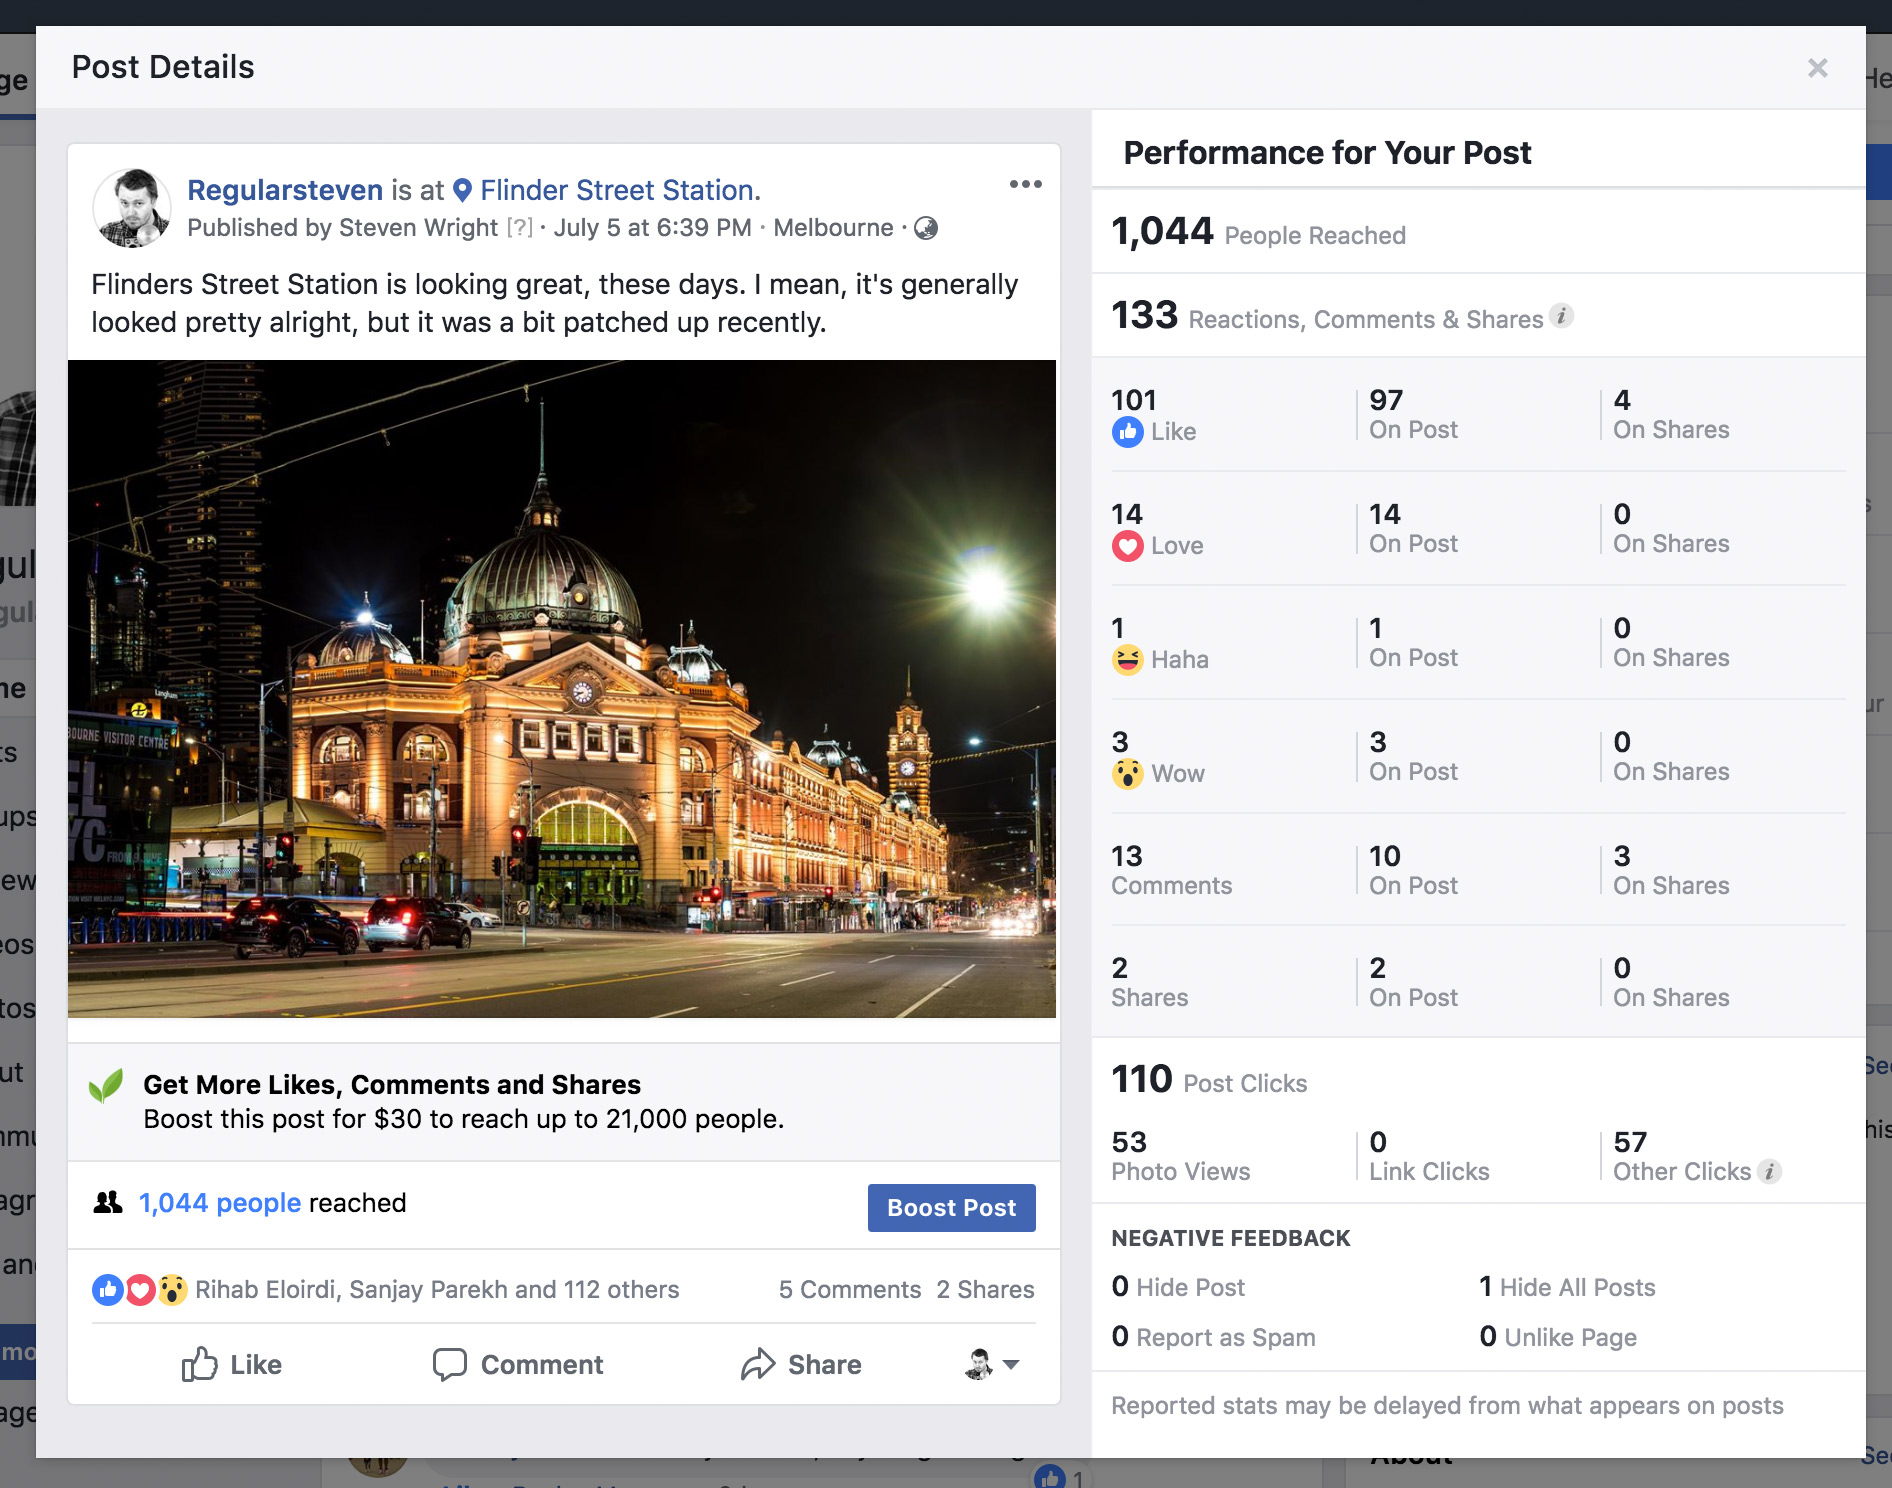Click the Comment button on the post
The height and width of the screenshot is (1488, 1892).
518,1365
